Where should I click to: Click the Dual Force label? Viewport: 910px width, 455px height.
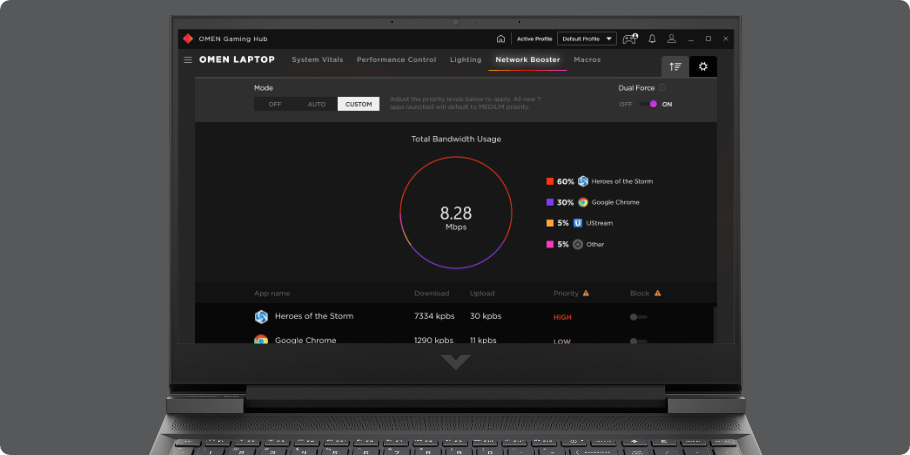(x=637, y=88)
